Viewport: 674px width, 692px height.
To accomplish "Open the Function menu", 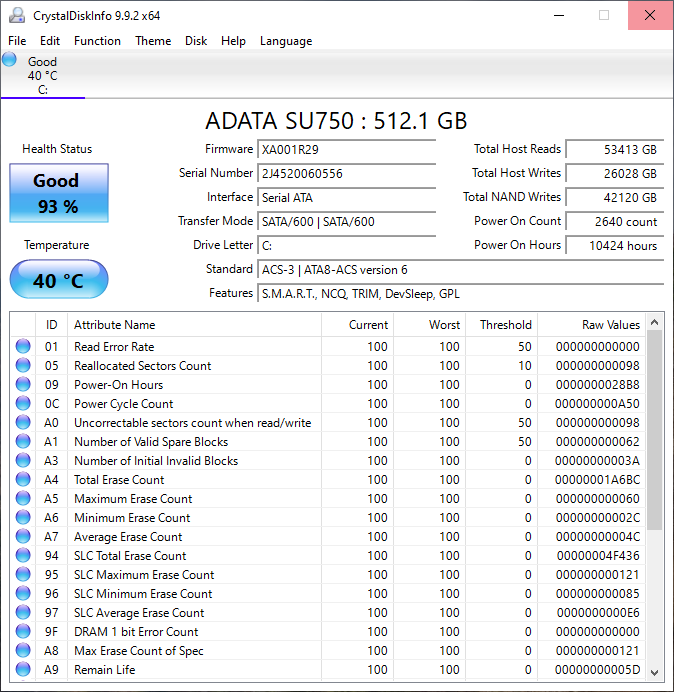I will [98, 41].
